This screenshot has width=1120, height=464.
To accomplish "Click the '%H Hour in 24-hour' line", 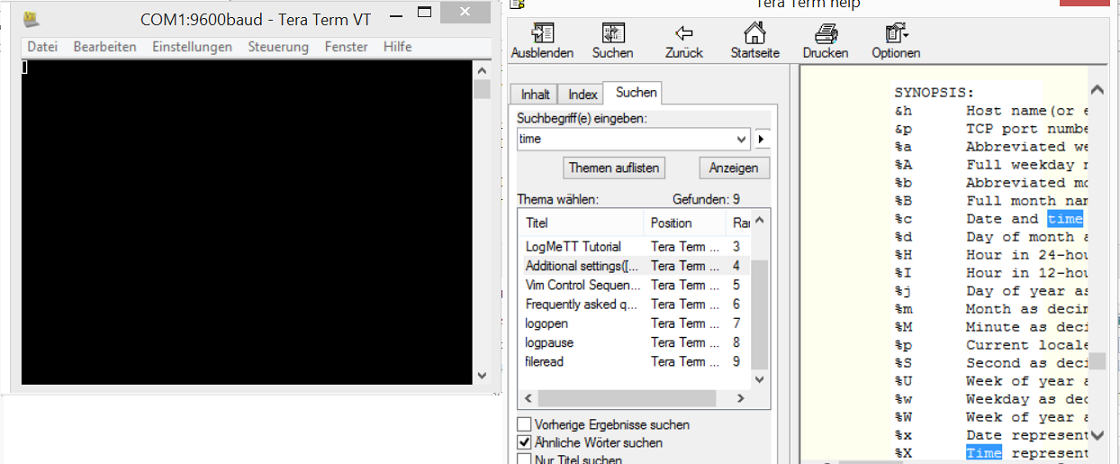I will [991, 255].
